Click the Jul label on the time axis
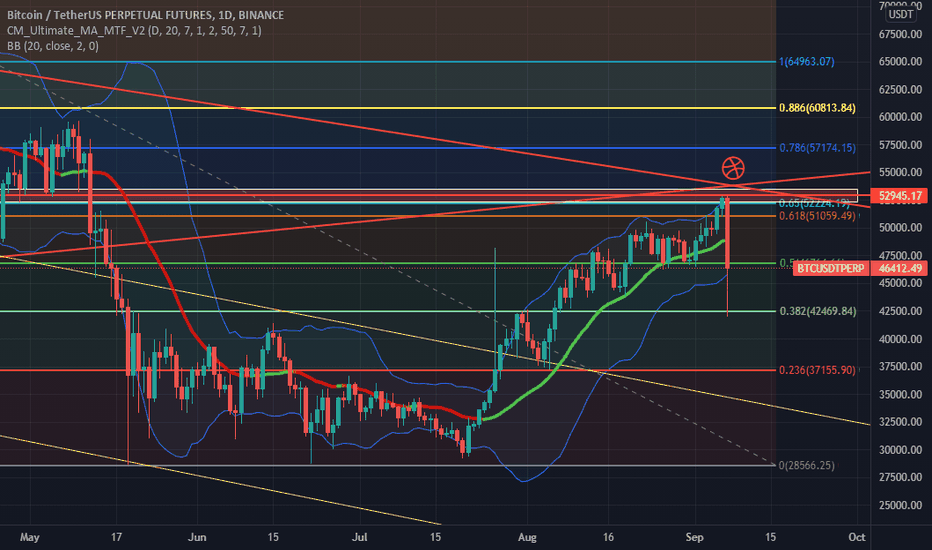This screenshot has width=932, height=550. click(360, 538)
